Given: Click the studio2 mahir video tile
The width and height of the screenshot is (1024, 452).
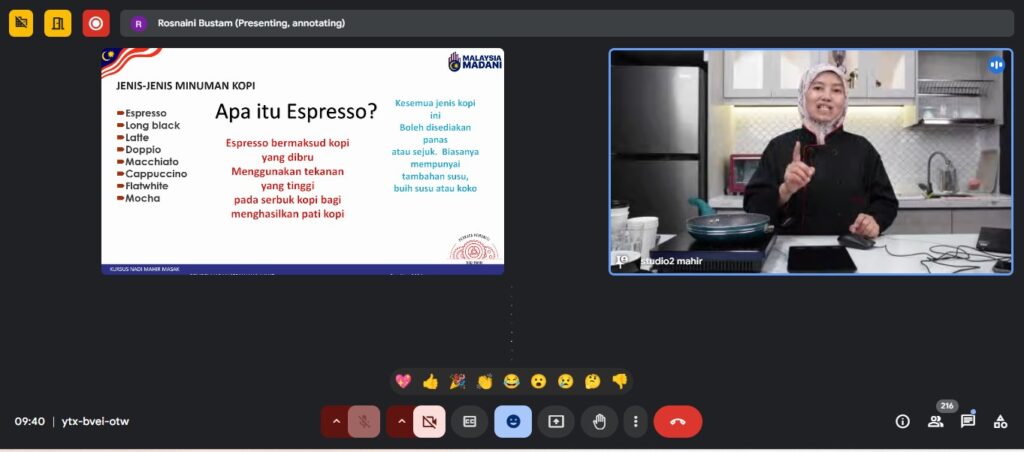Looking at the screenshot, I should [x=810, y=161].
